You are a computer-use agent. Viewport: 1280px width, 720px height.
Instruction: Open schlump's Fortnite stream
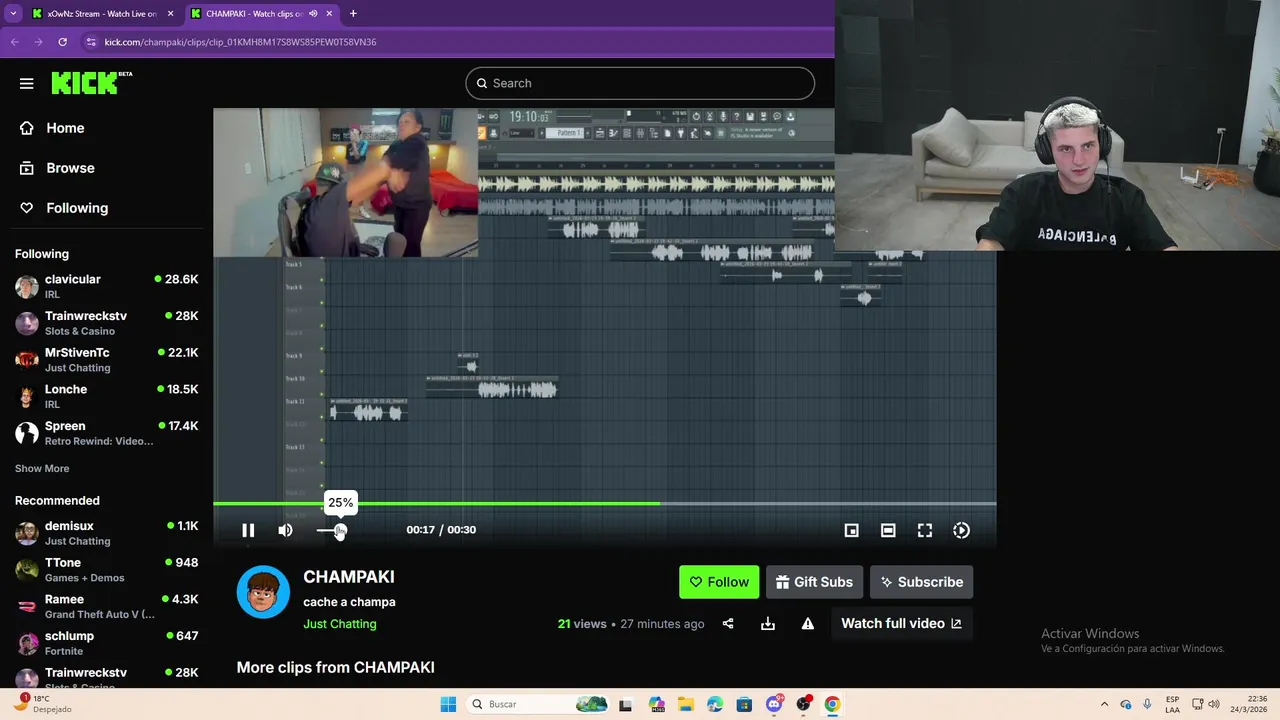[x=106, y=643]
